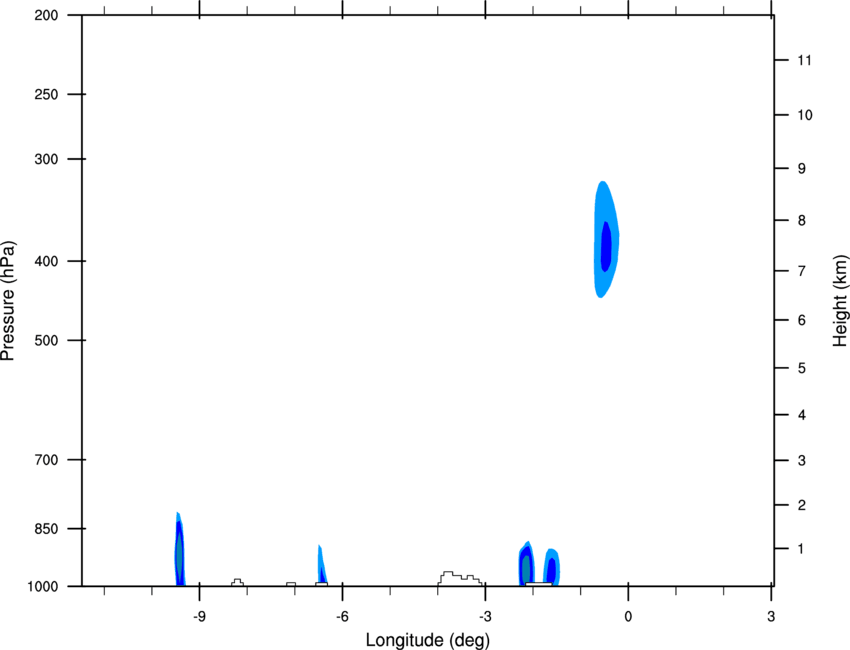The height and width of the screenshot is (650, 850).
Task: Pick the -9 longitude tick label
Action: [x=199, y=617]
